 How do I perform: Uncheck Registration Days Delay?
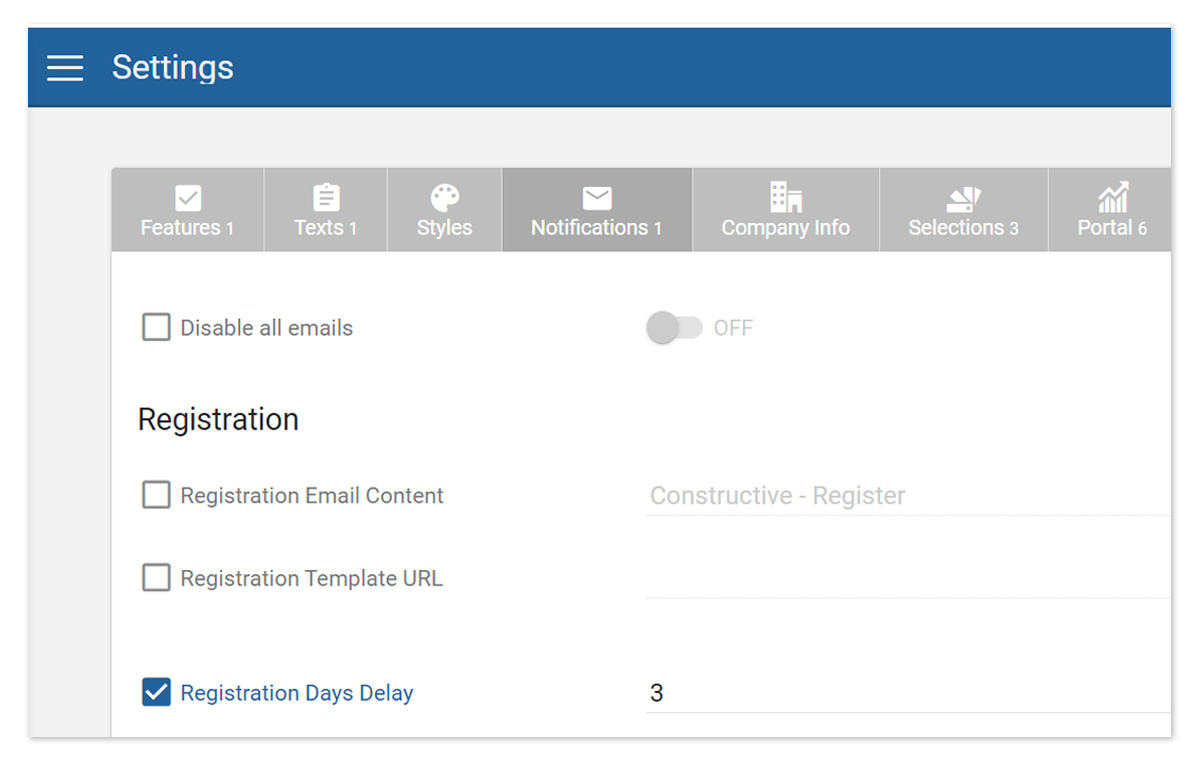pyautogui.click(x=156, y=692)
